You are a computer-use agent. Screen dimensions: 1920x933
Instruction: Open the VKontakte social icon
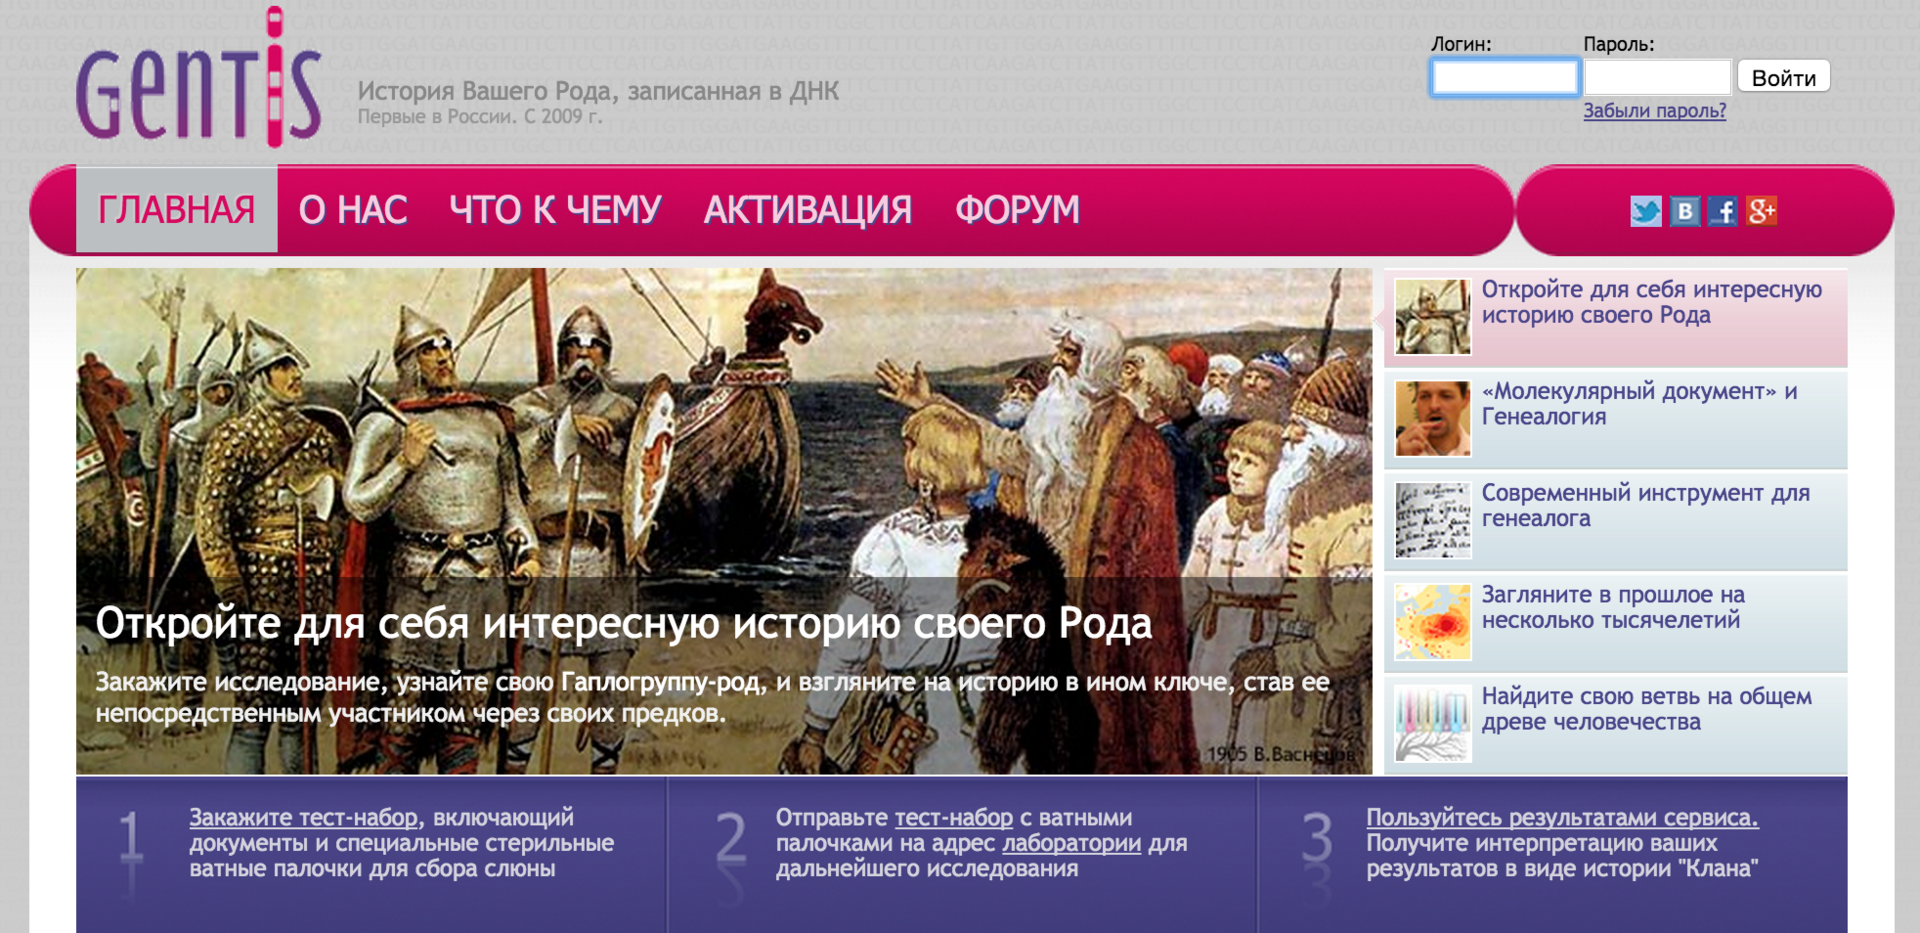click(x=1685, y=211)
